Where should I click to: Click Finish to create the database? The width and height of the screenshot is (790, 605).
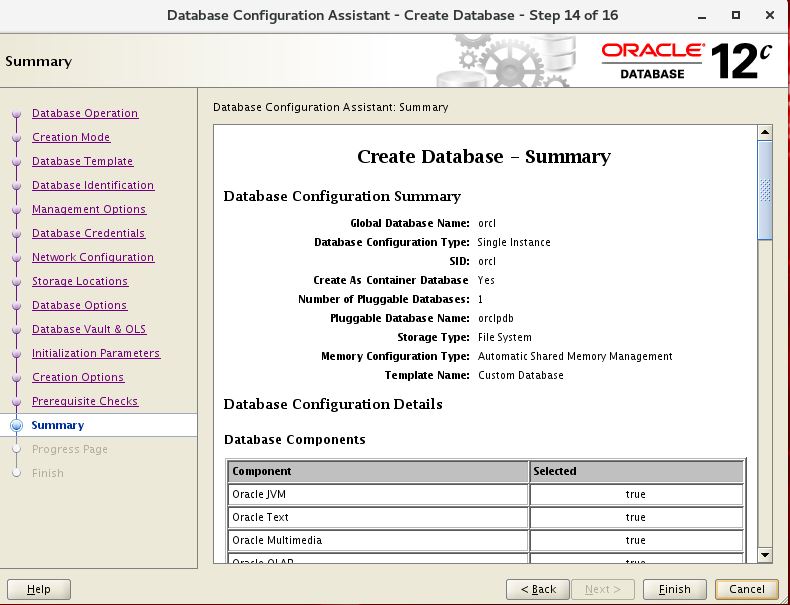tap(675, 589)
